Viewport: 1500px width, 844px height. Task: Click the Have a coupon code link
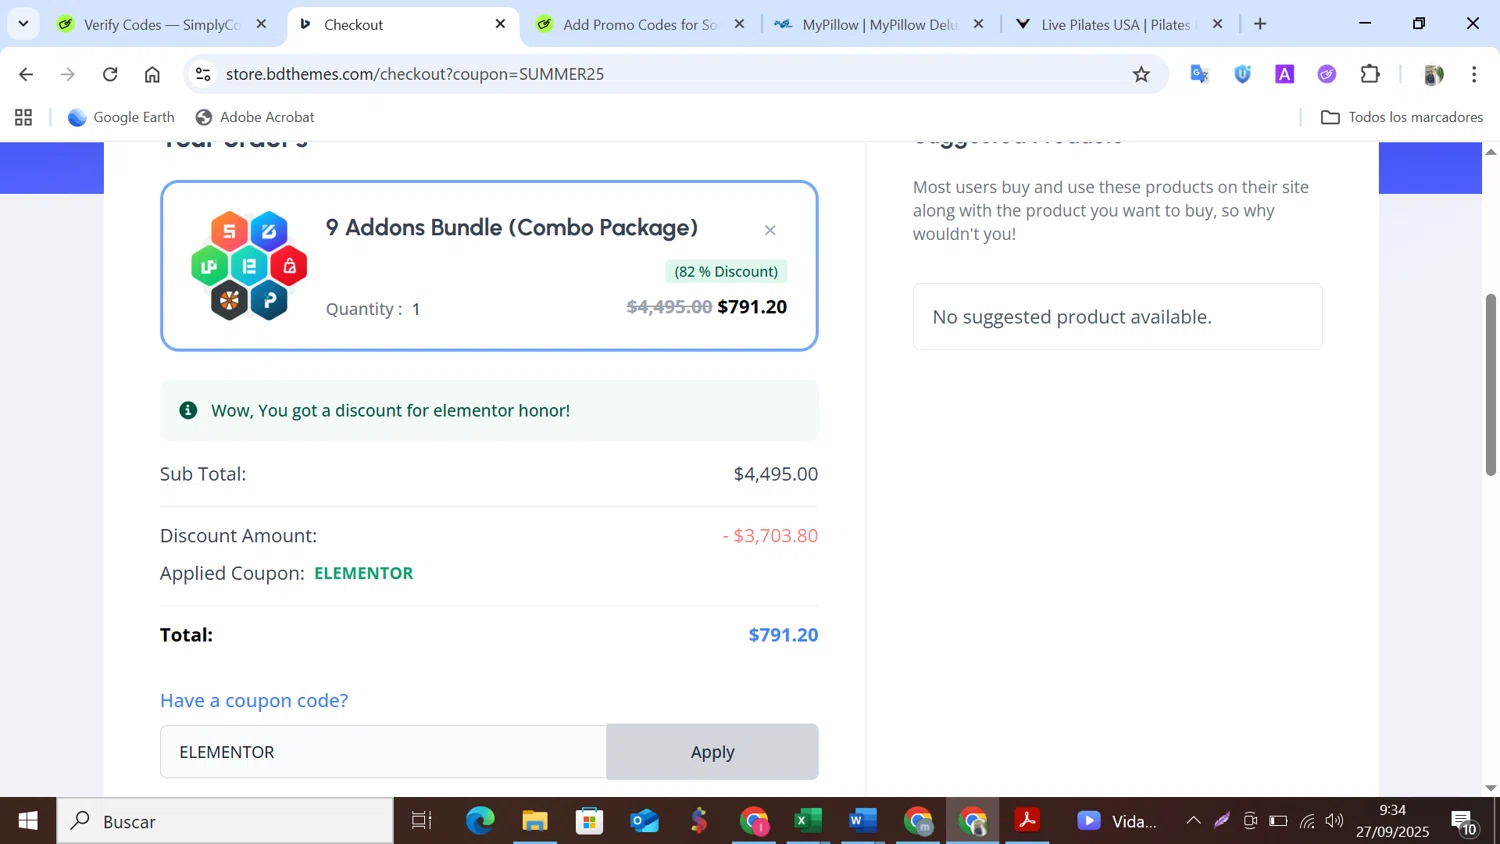click(x=254, y=700)
